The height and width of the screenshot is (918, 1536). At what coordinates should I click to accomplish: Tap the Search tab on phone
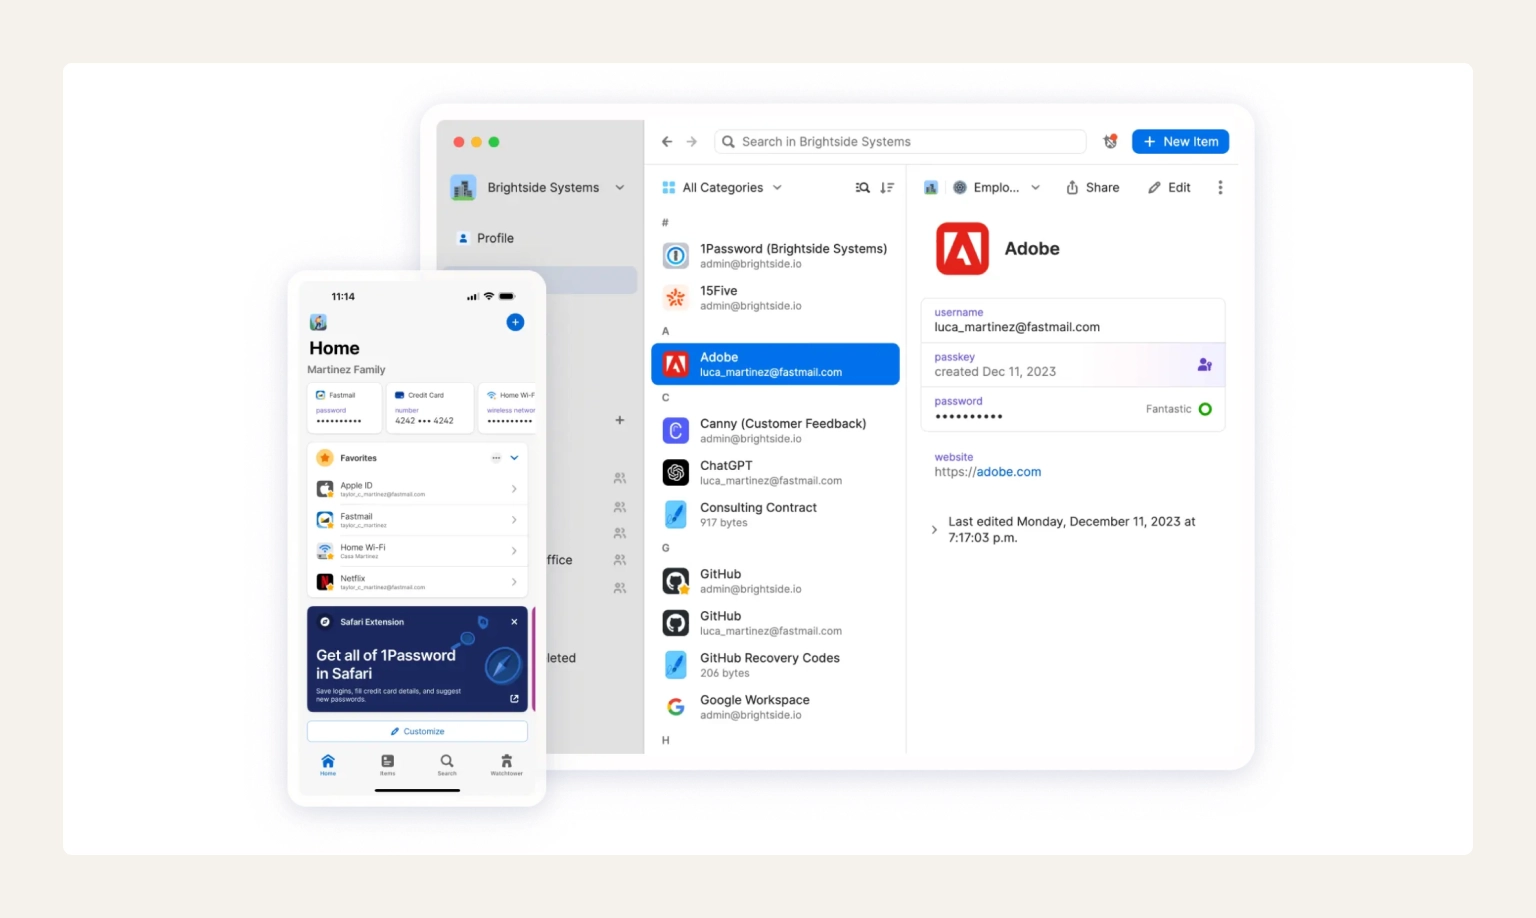click(x=447, y=765)
